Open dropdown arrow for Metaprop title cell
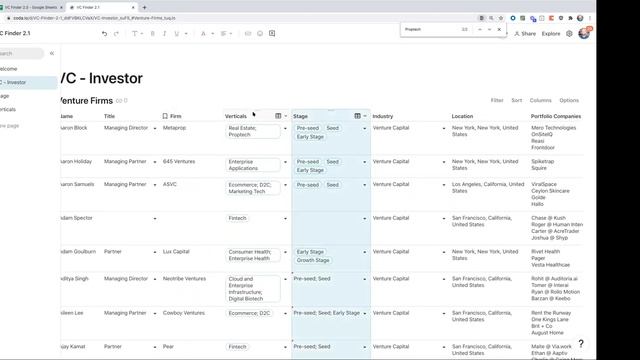 click(155, 129)
